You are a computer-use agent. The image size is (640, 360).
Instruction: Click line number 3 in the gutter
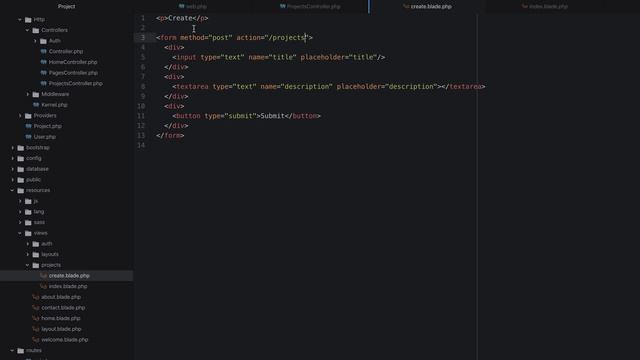point(142,38)
